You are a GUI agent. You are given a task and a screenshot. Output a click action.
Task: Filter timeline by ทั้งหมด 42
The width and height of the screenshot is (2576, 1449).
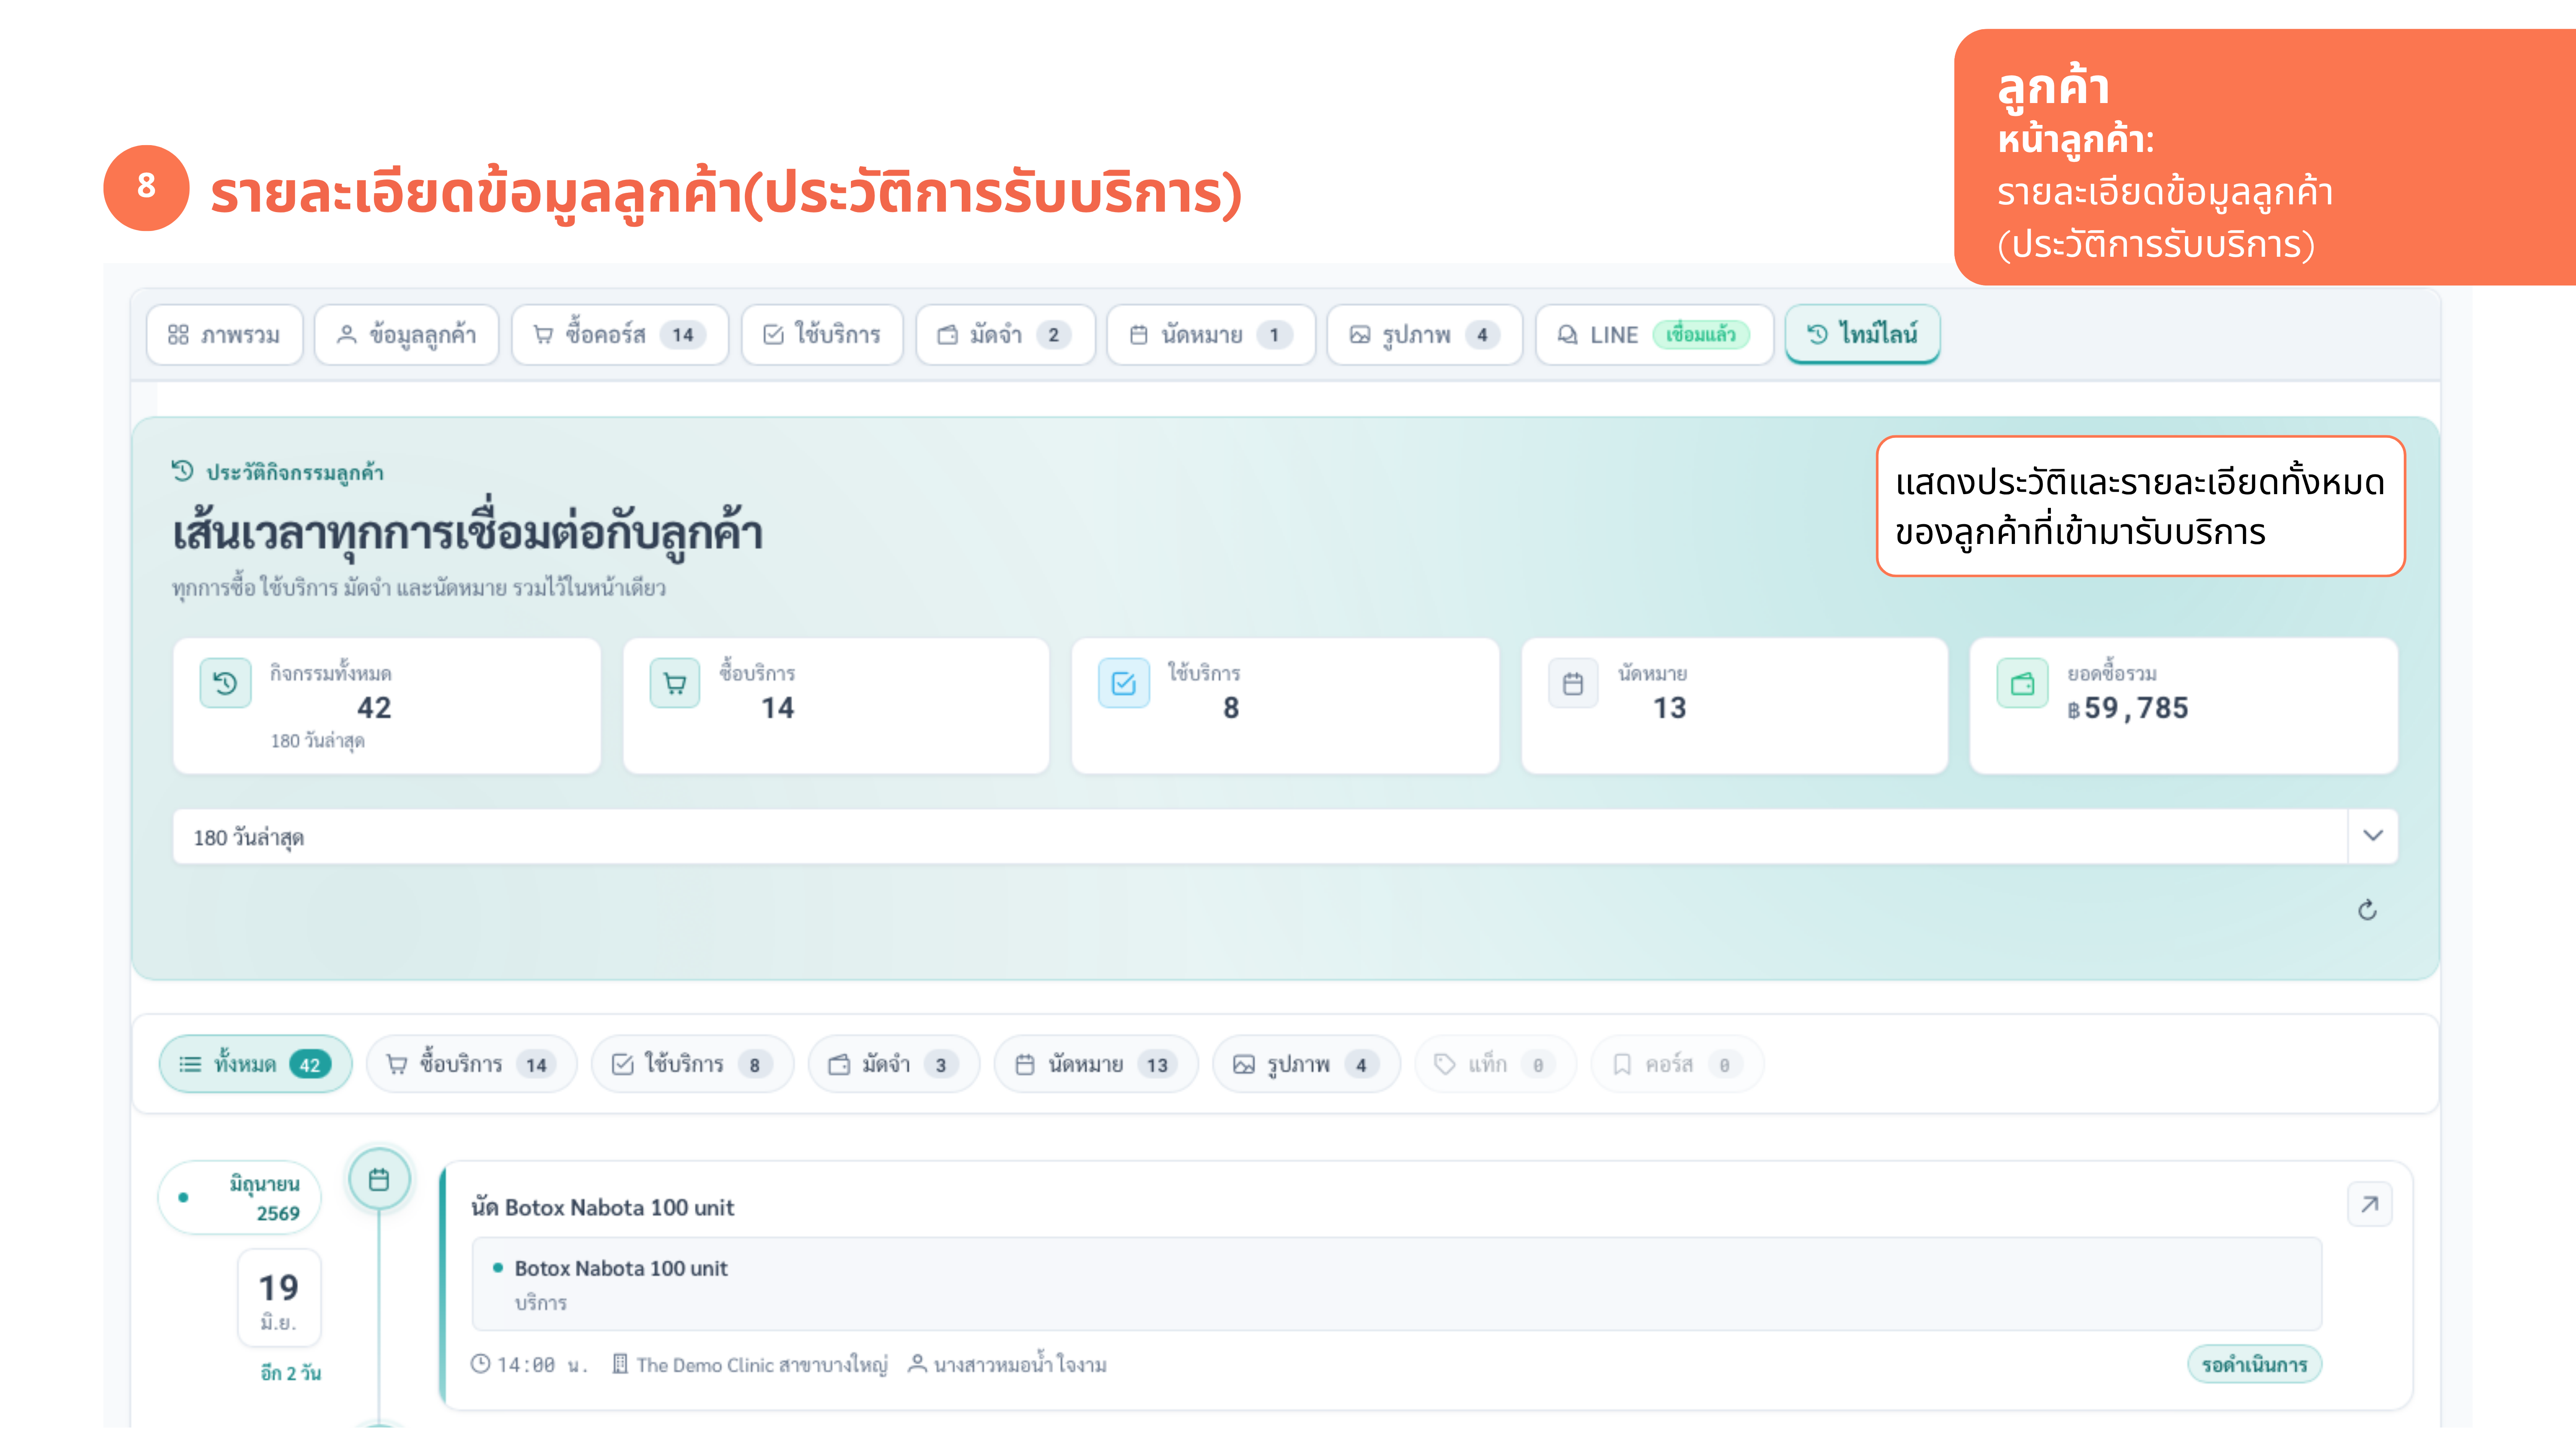(255, 1064)
